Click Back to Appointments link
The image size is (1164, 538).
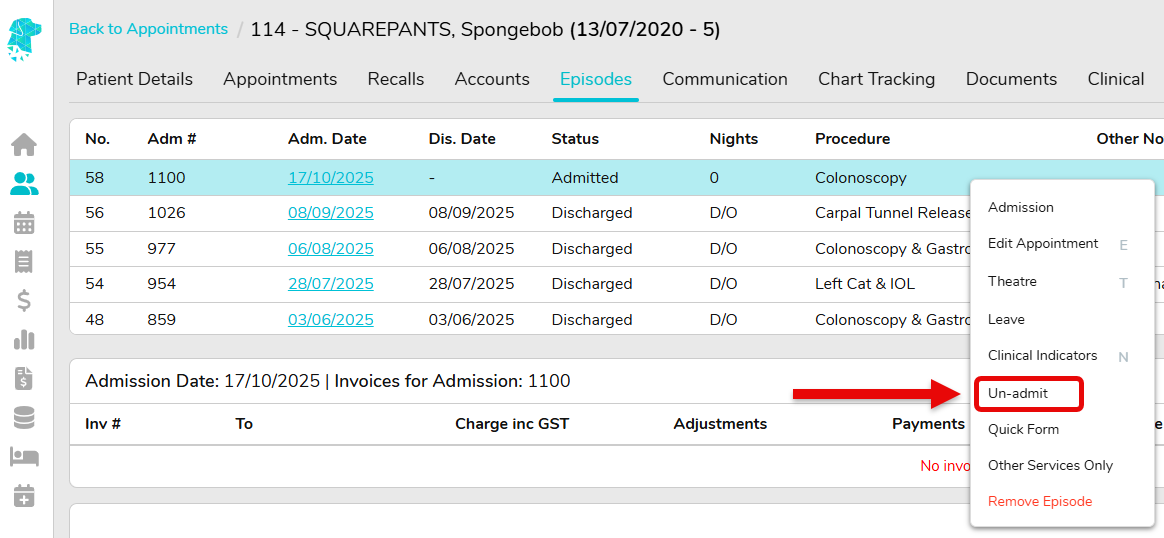click(x=148, y=29)
